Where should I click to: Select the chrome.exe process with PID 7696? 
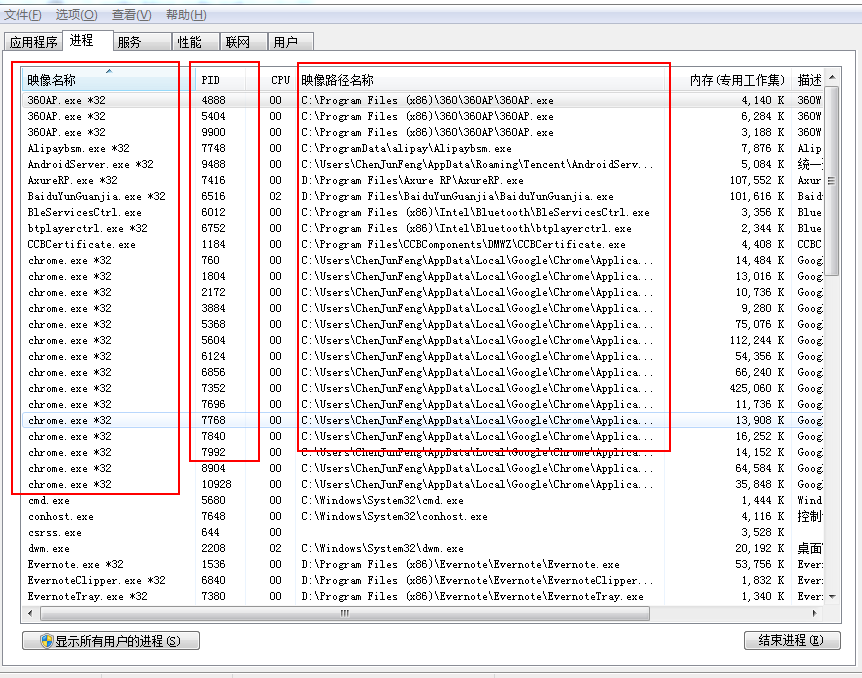click(x=422, y=404)
